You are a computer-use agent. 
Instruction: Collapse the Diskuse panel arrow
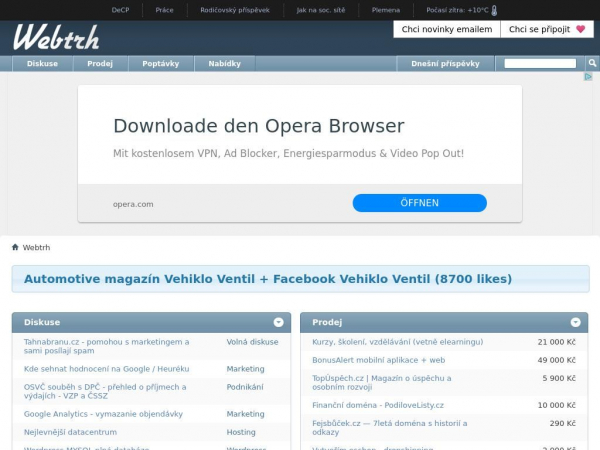279,322
